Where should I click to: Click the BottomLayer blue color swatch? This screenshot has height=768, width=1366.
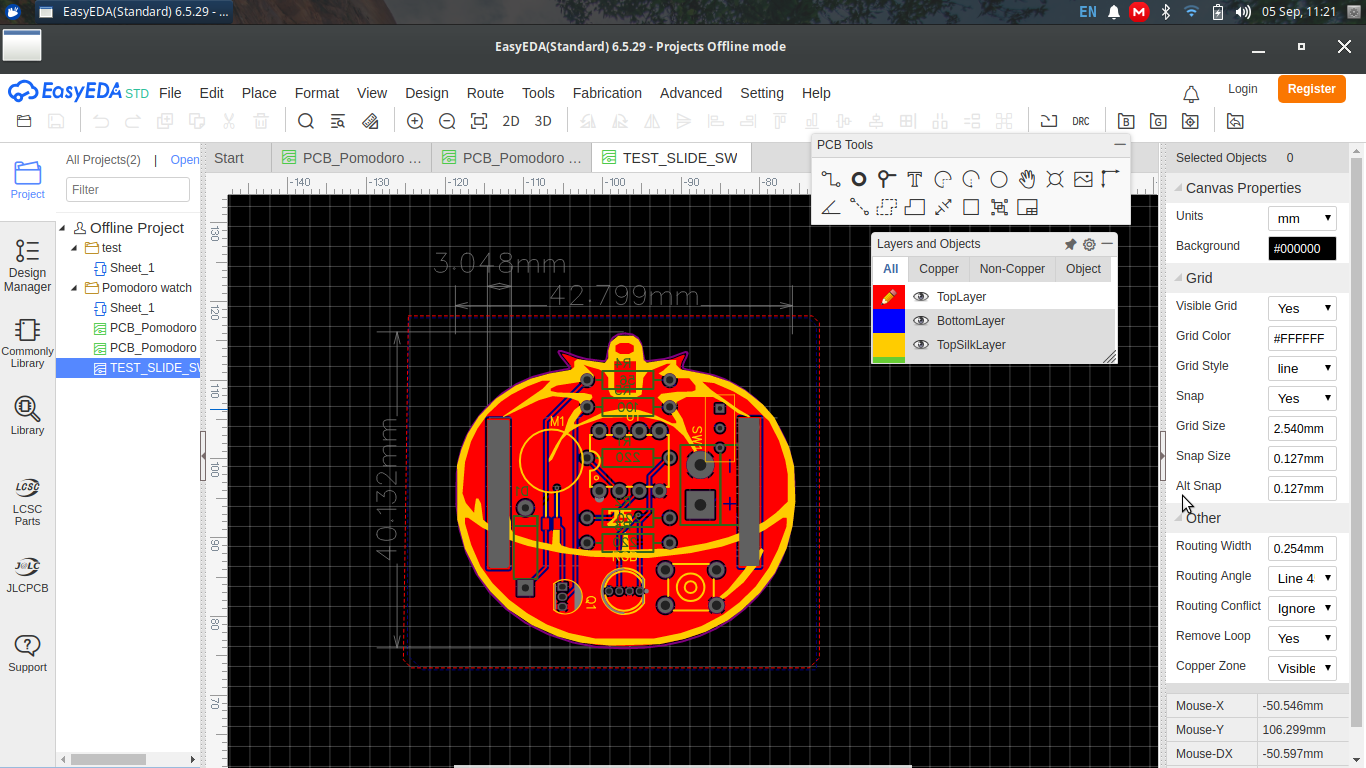pos(889,321)
